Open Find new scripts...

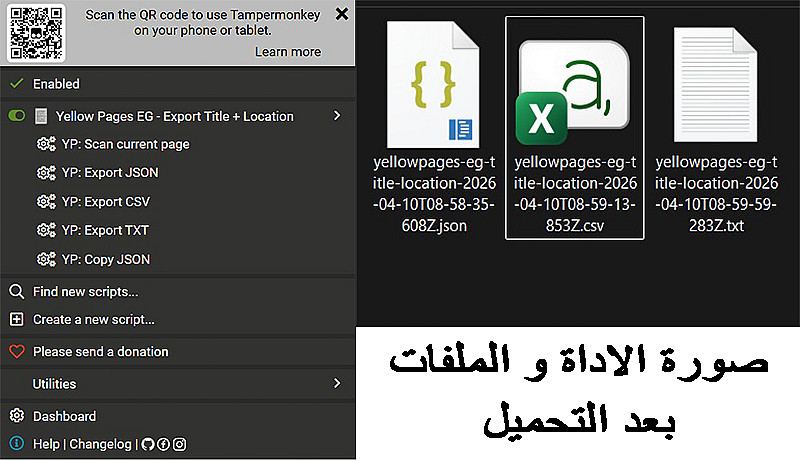point(86,292)
